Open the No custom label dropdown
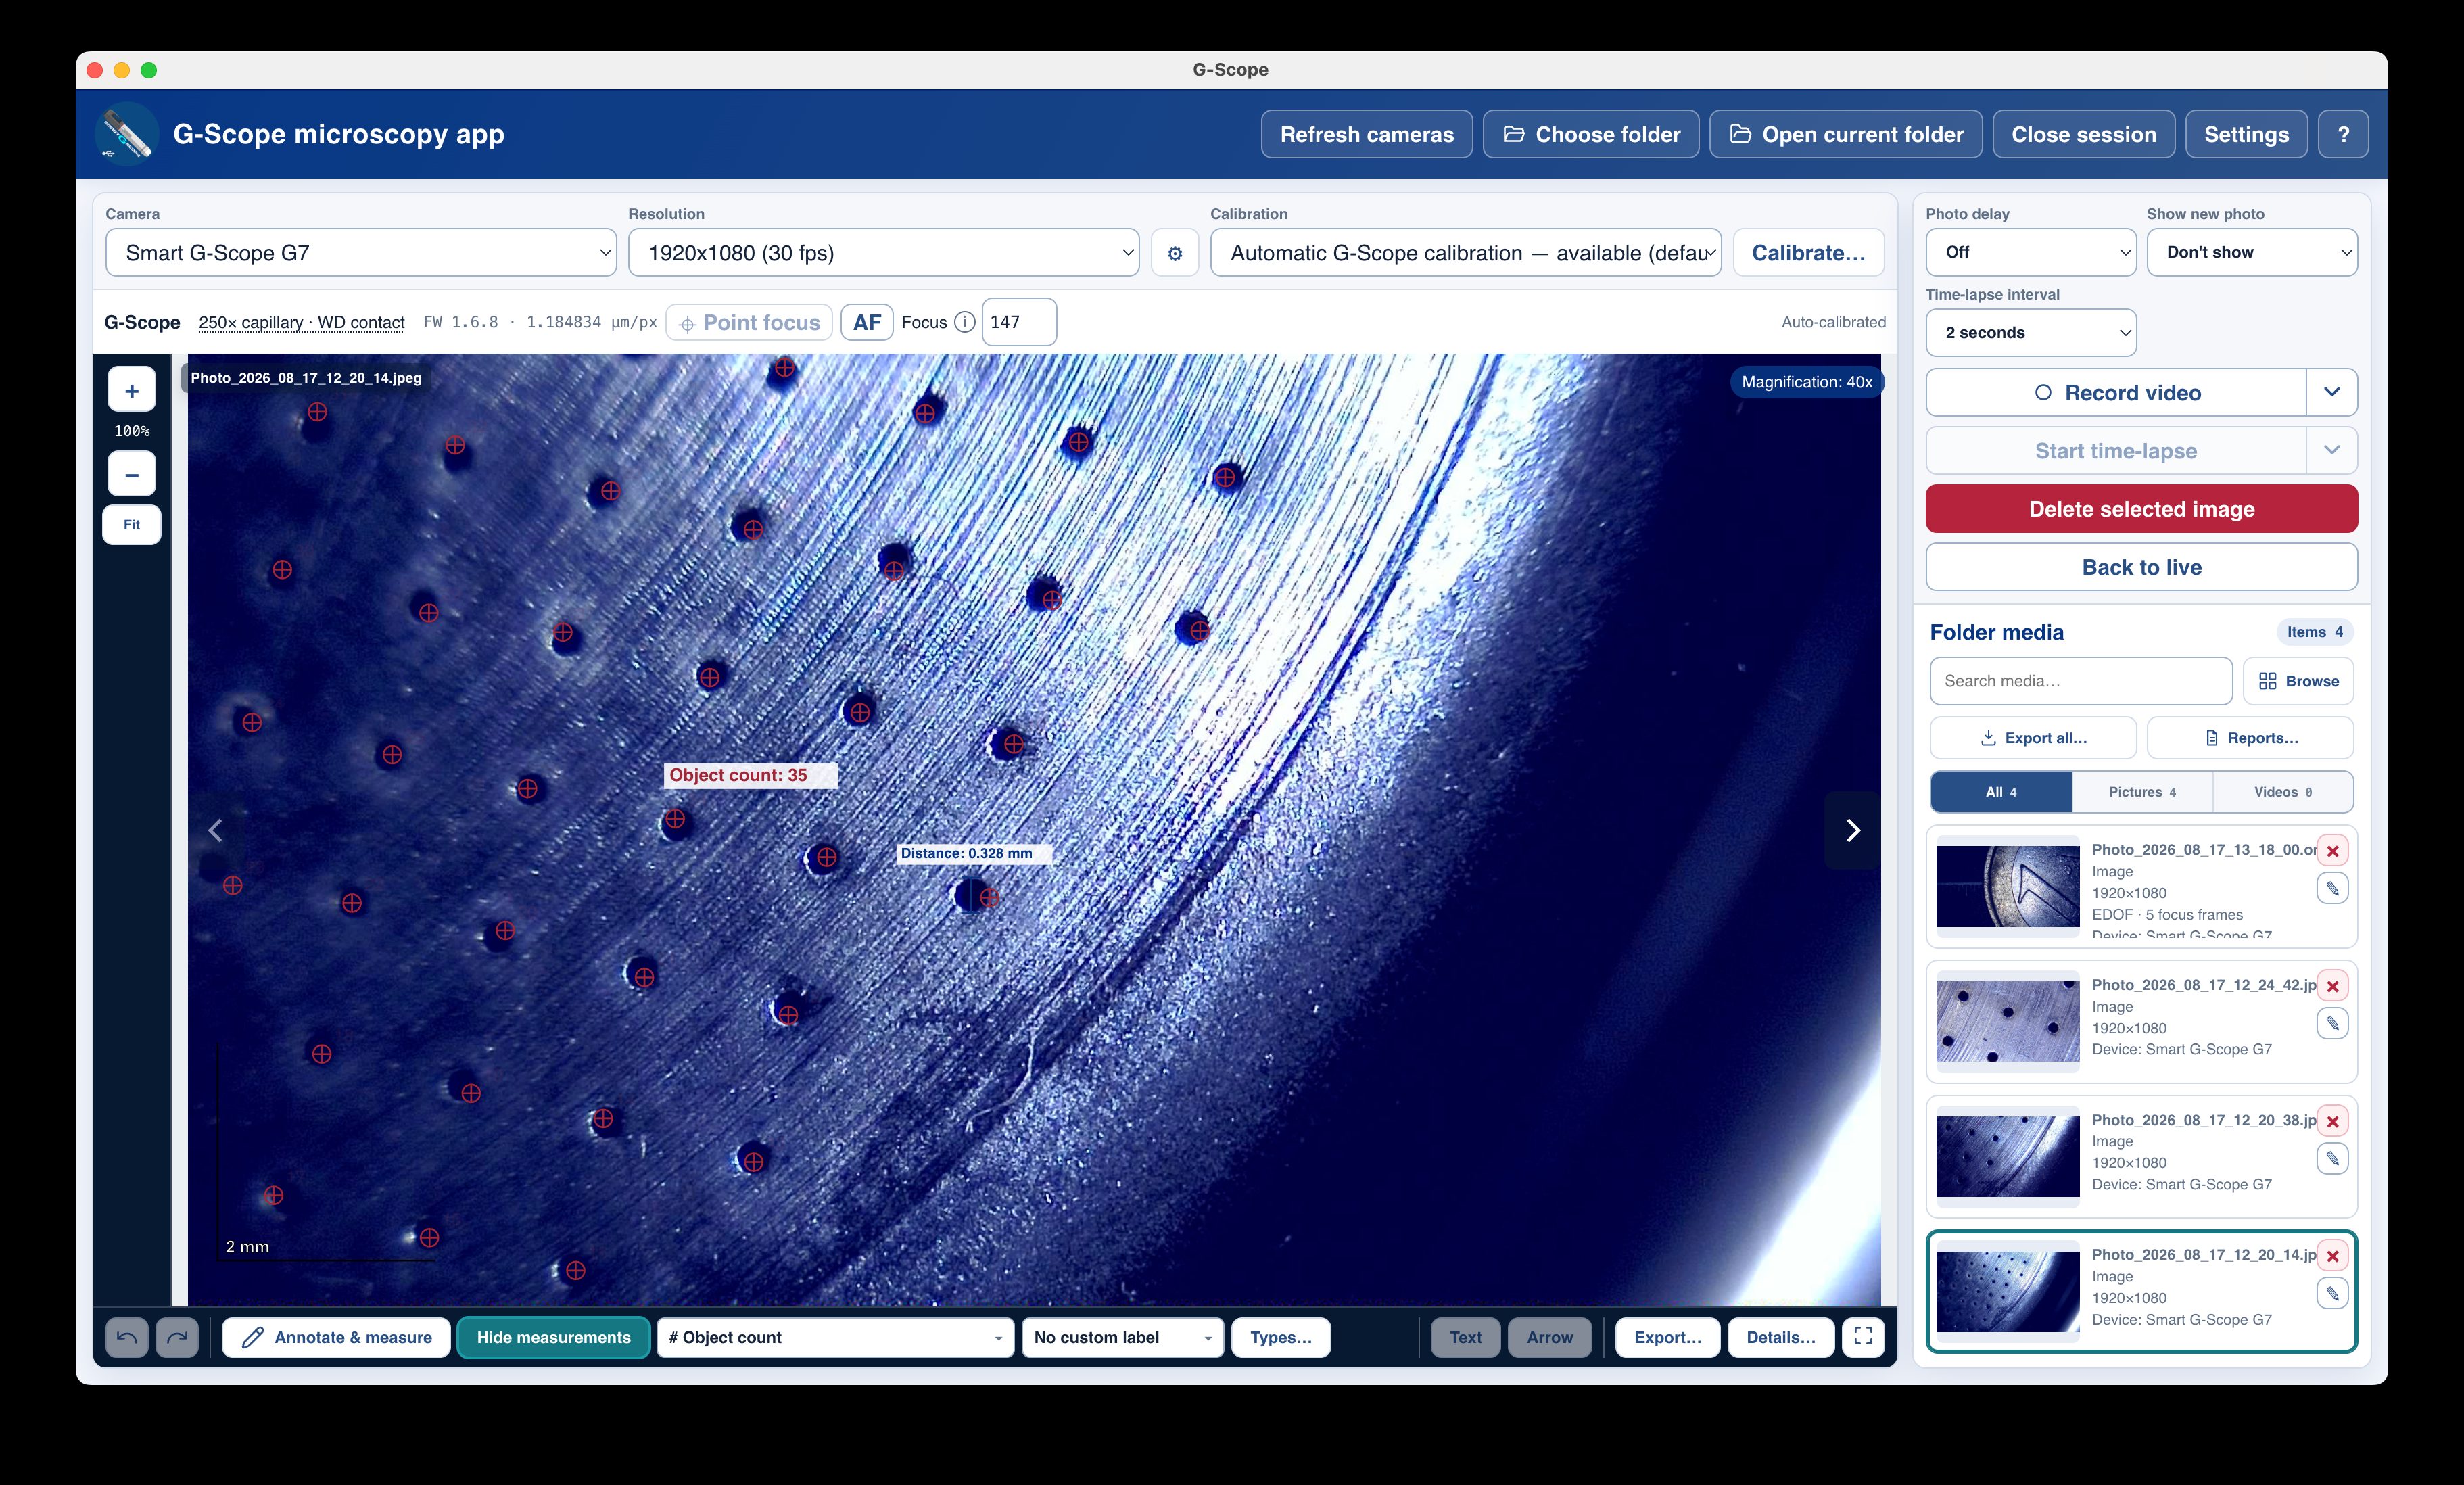Screen dimensions: 2464x1485 click(1123, 1337)
